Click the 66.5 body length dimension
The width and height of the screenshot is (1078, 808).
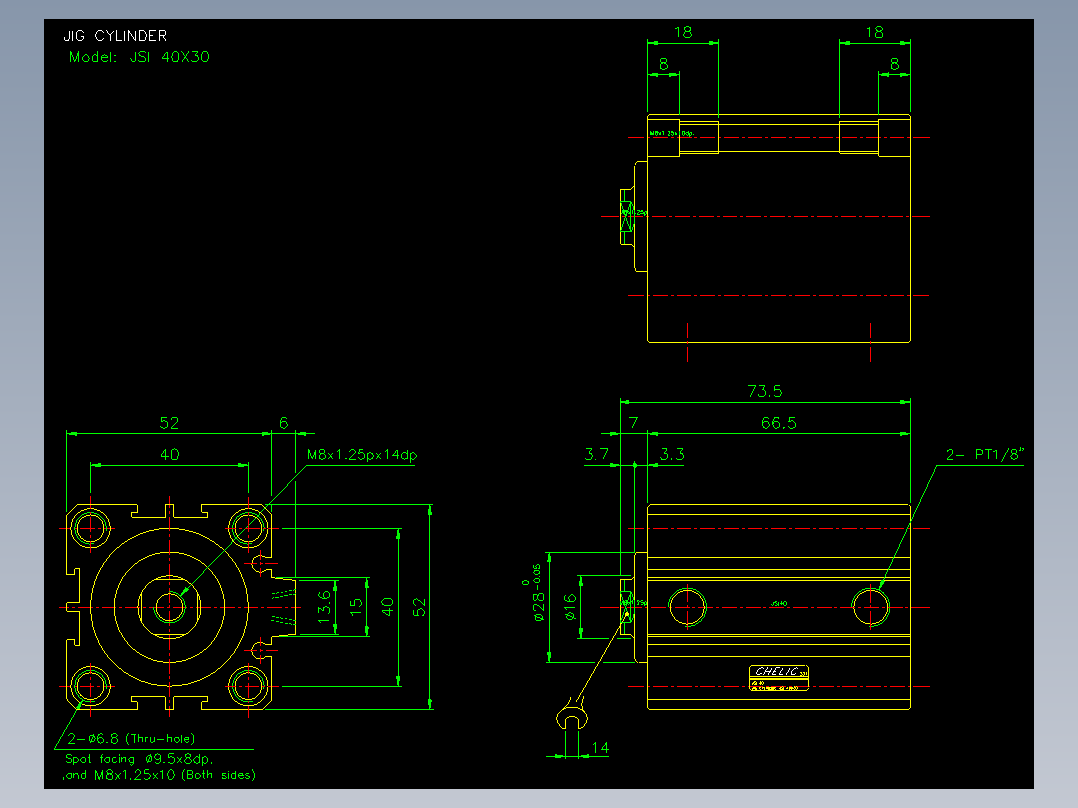pyautogui.click(x=778, y=423)
